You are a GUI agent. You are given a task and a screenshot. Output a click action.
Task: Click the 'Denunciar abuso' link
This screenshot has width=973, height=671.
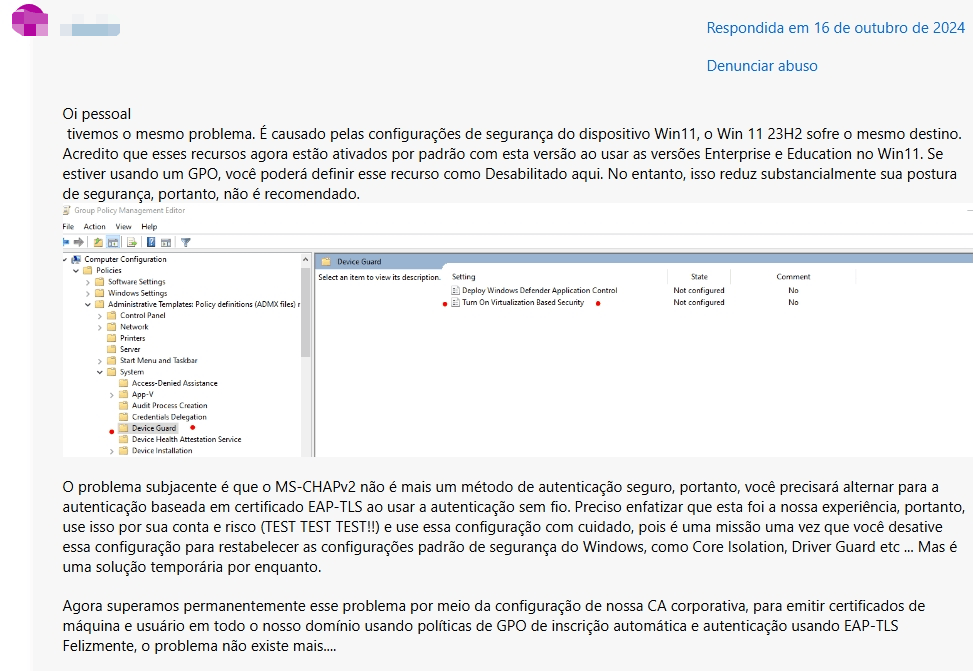tap(761, 66)
